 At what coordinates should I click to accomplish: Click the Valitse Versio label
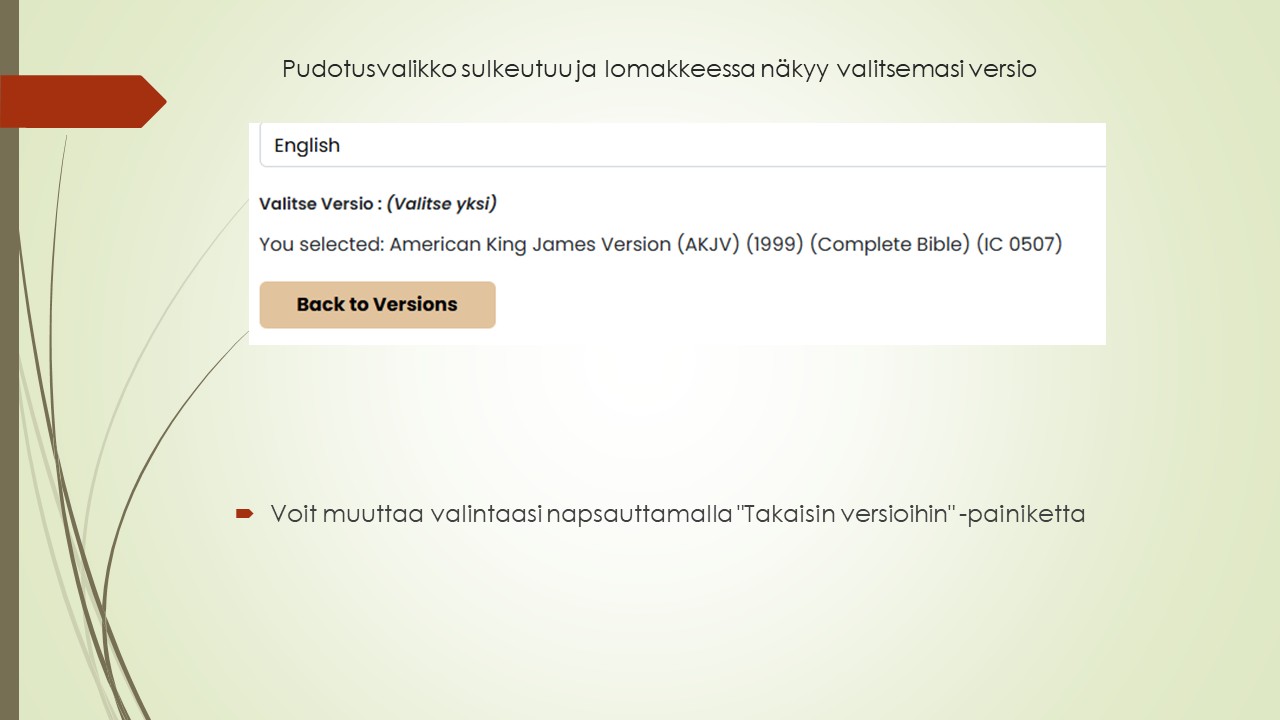click(x=320, y=204)
